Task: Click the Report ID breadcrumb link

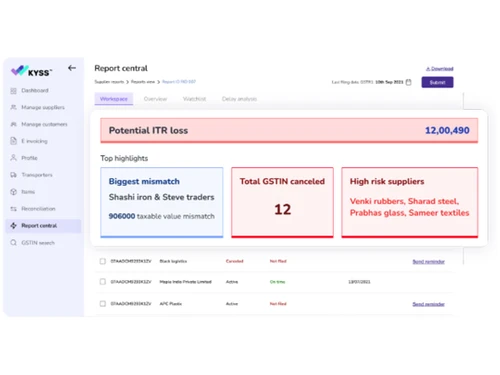Action: [179, 82]
